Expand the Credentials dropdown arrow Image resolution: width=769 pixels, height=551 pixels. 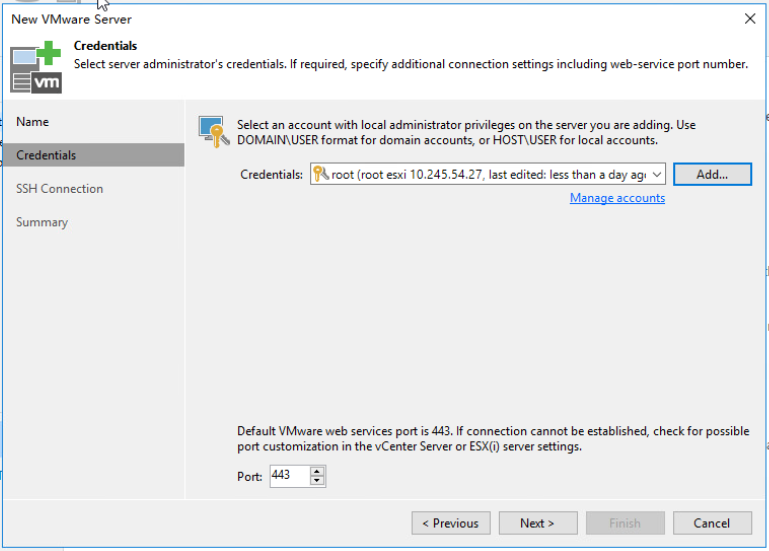click(657, 174)
